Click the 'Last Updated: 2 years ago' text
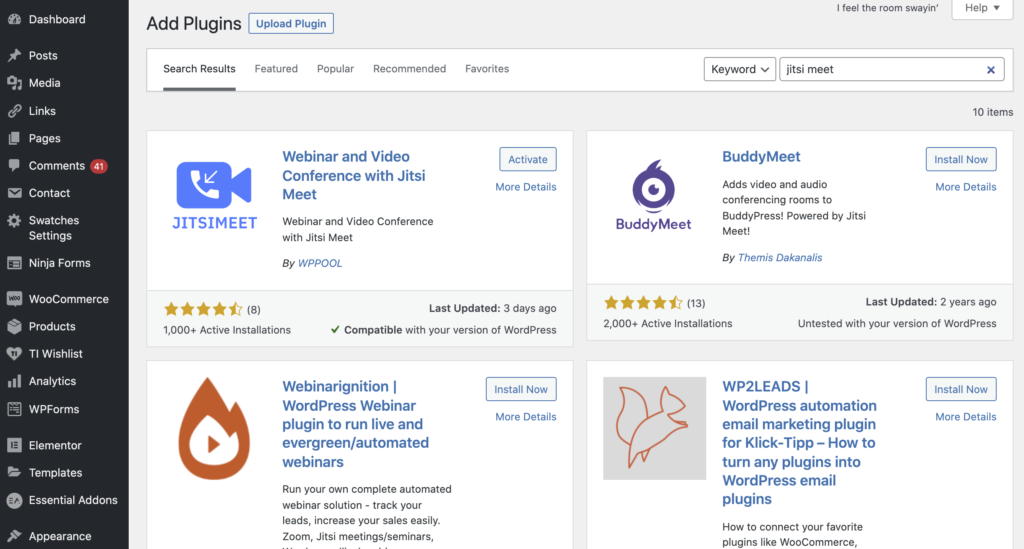Screen dimensions: 1024x549 [931, 302]
